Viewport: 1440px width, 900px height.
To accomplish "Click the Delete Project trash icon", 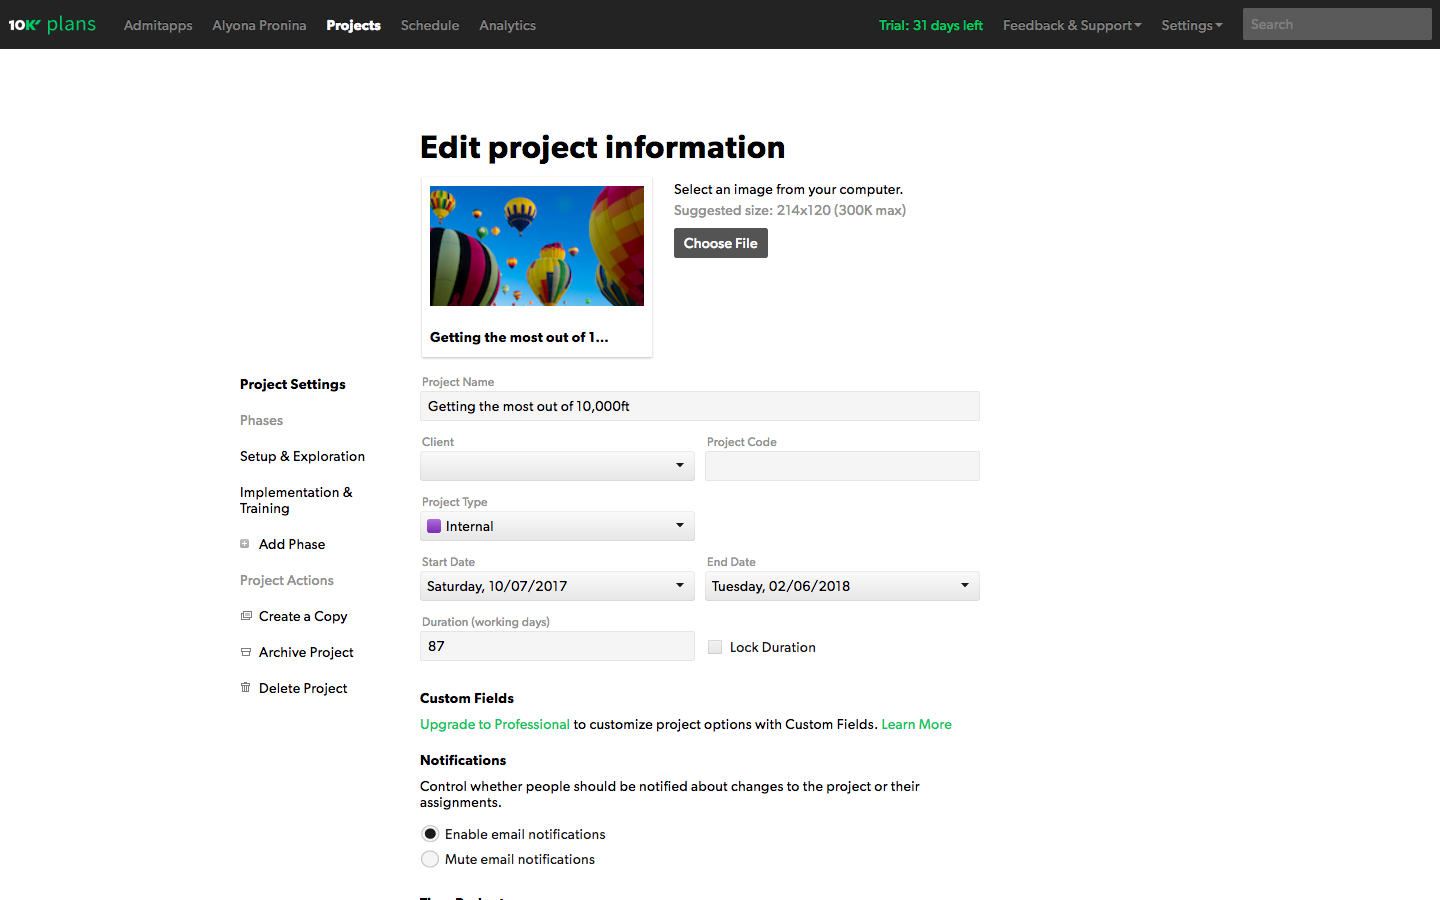I will pos(246,688).
